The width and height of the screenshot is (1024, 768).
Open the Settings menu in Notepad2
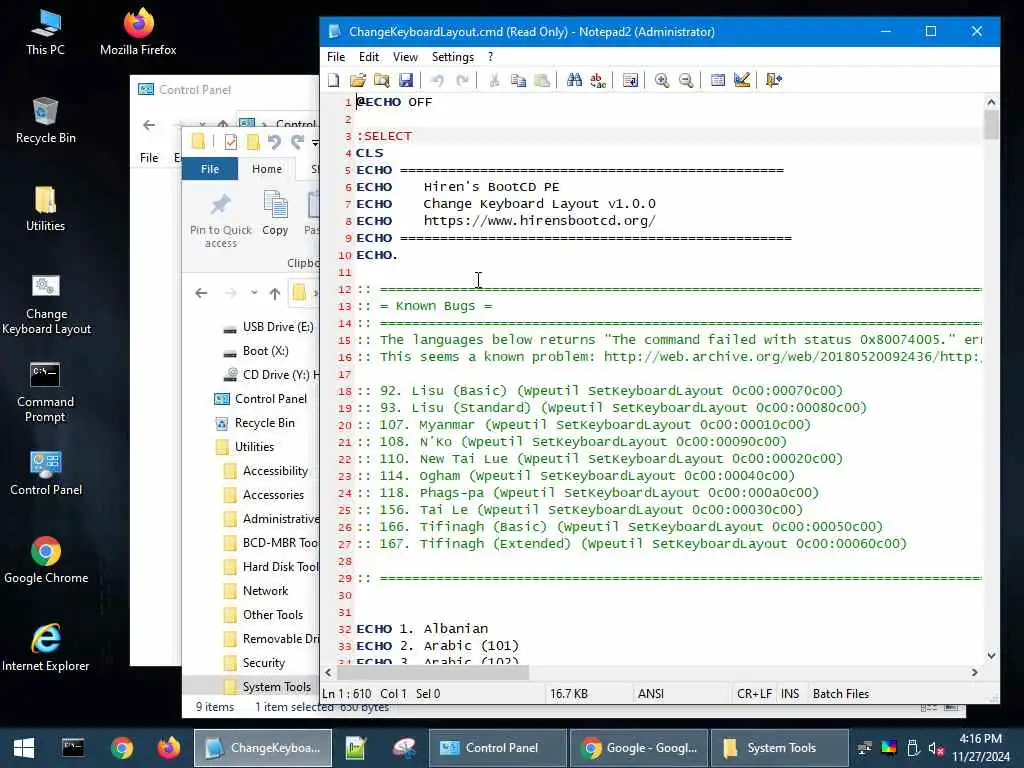coord(453,57)
